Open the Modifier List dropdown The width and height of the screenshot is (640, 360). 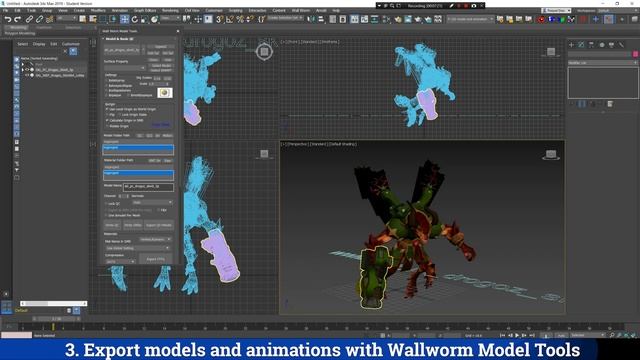[x=602, y=63]
